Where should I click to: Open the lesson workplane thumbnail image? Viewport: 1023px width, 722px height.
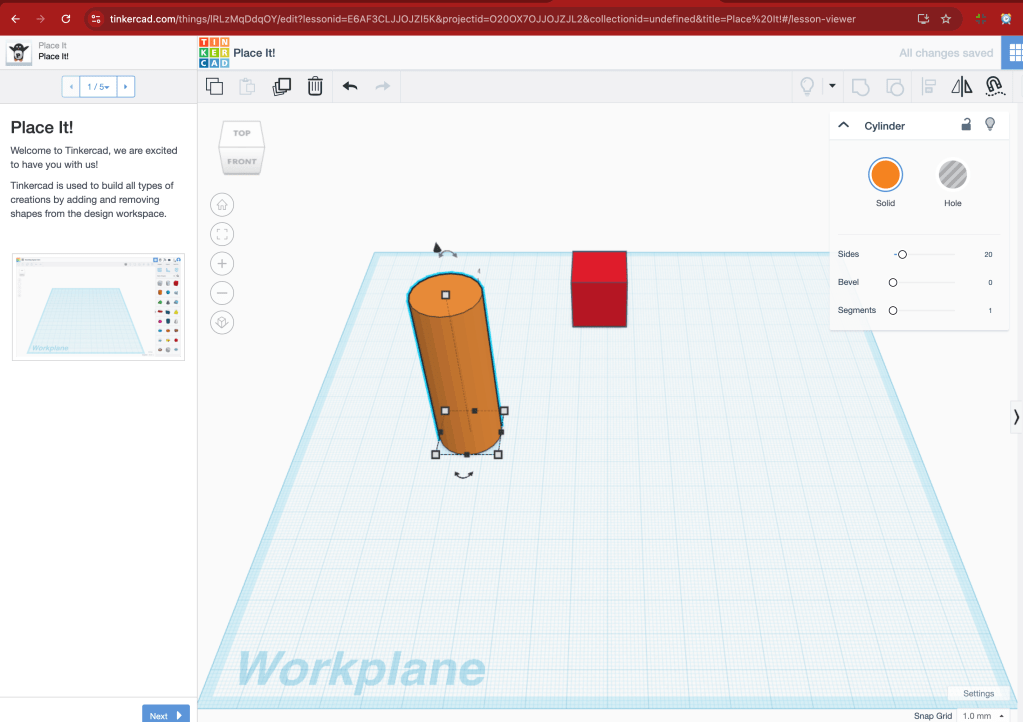pos(99,307)
